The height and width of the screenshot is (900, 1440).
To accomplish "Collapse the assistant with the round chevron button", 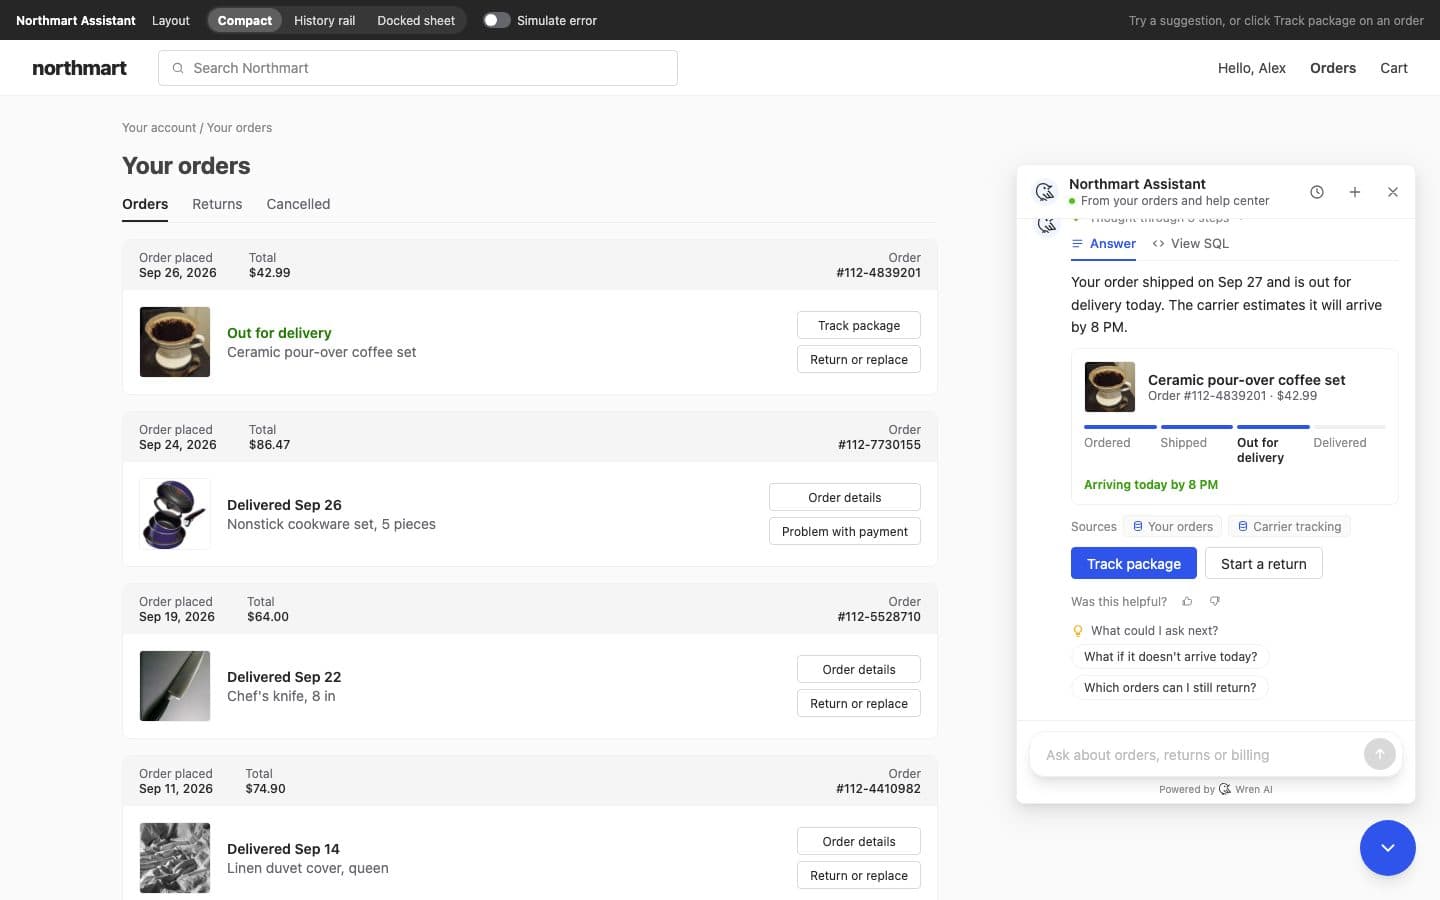I will point(1387,848).
